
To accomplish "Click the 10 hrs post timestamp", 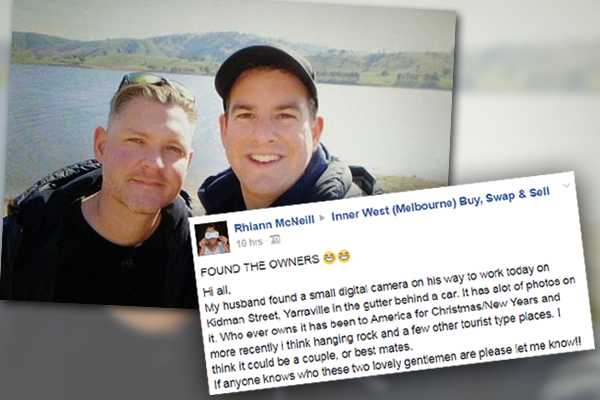I will click(x=249, y=243).
